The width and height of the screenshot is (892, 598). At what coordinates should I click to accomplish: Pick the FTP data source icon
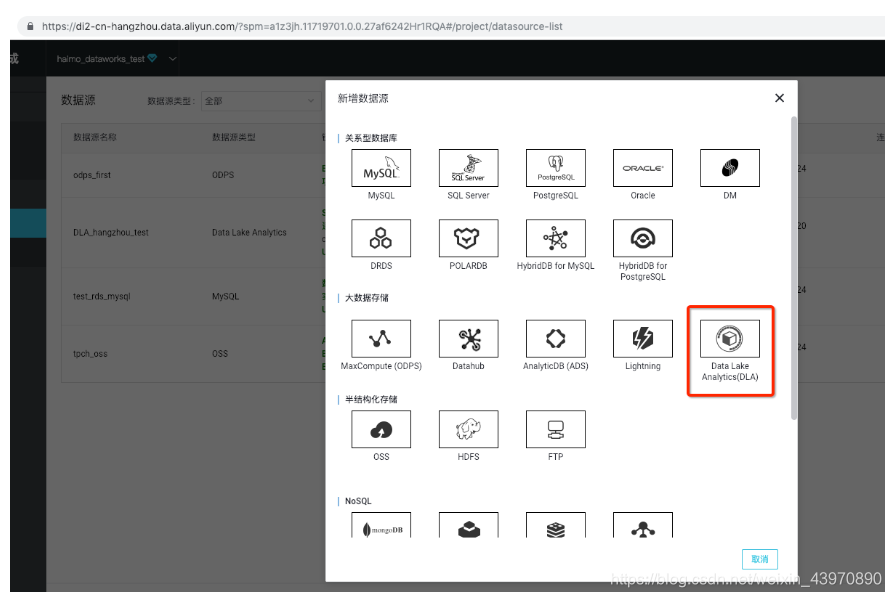coord(555,428)
